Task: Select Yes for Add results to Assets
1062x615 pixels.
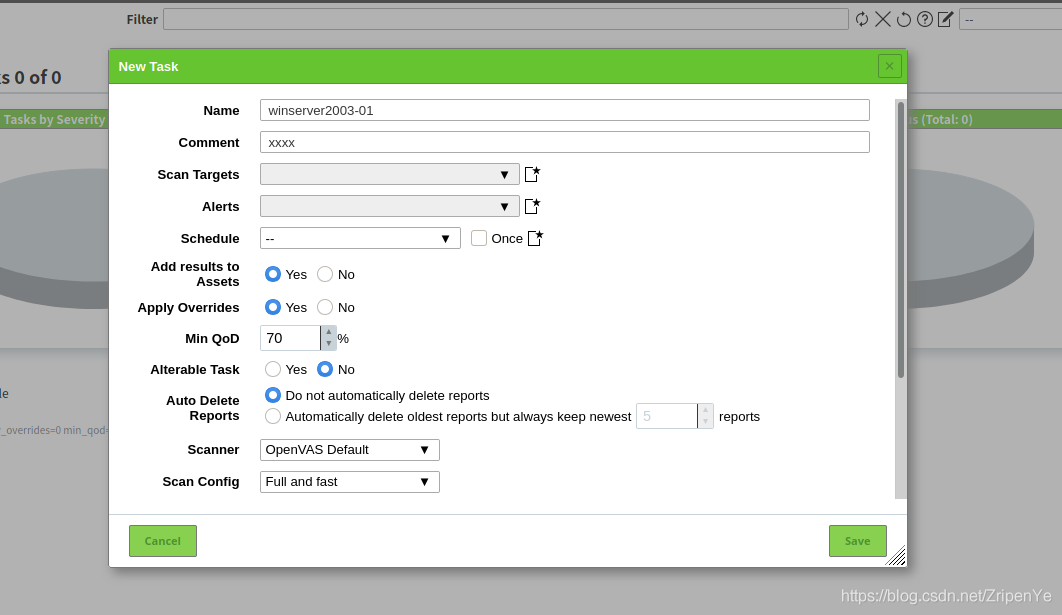Action: coord(273,274)
